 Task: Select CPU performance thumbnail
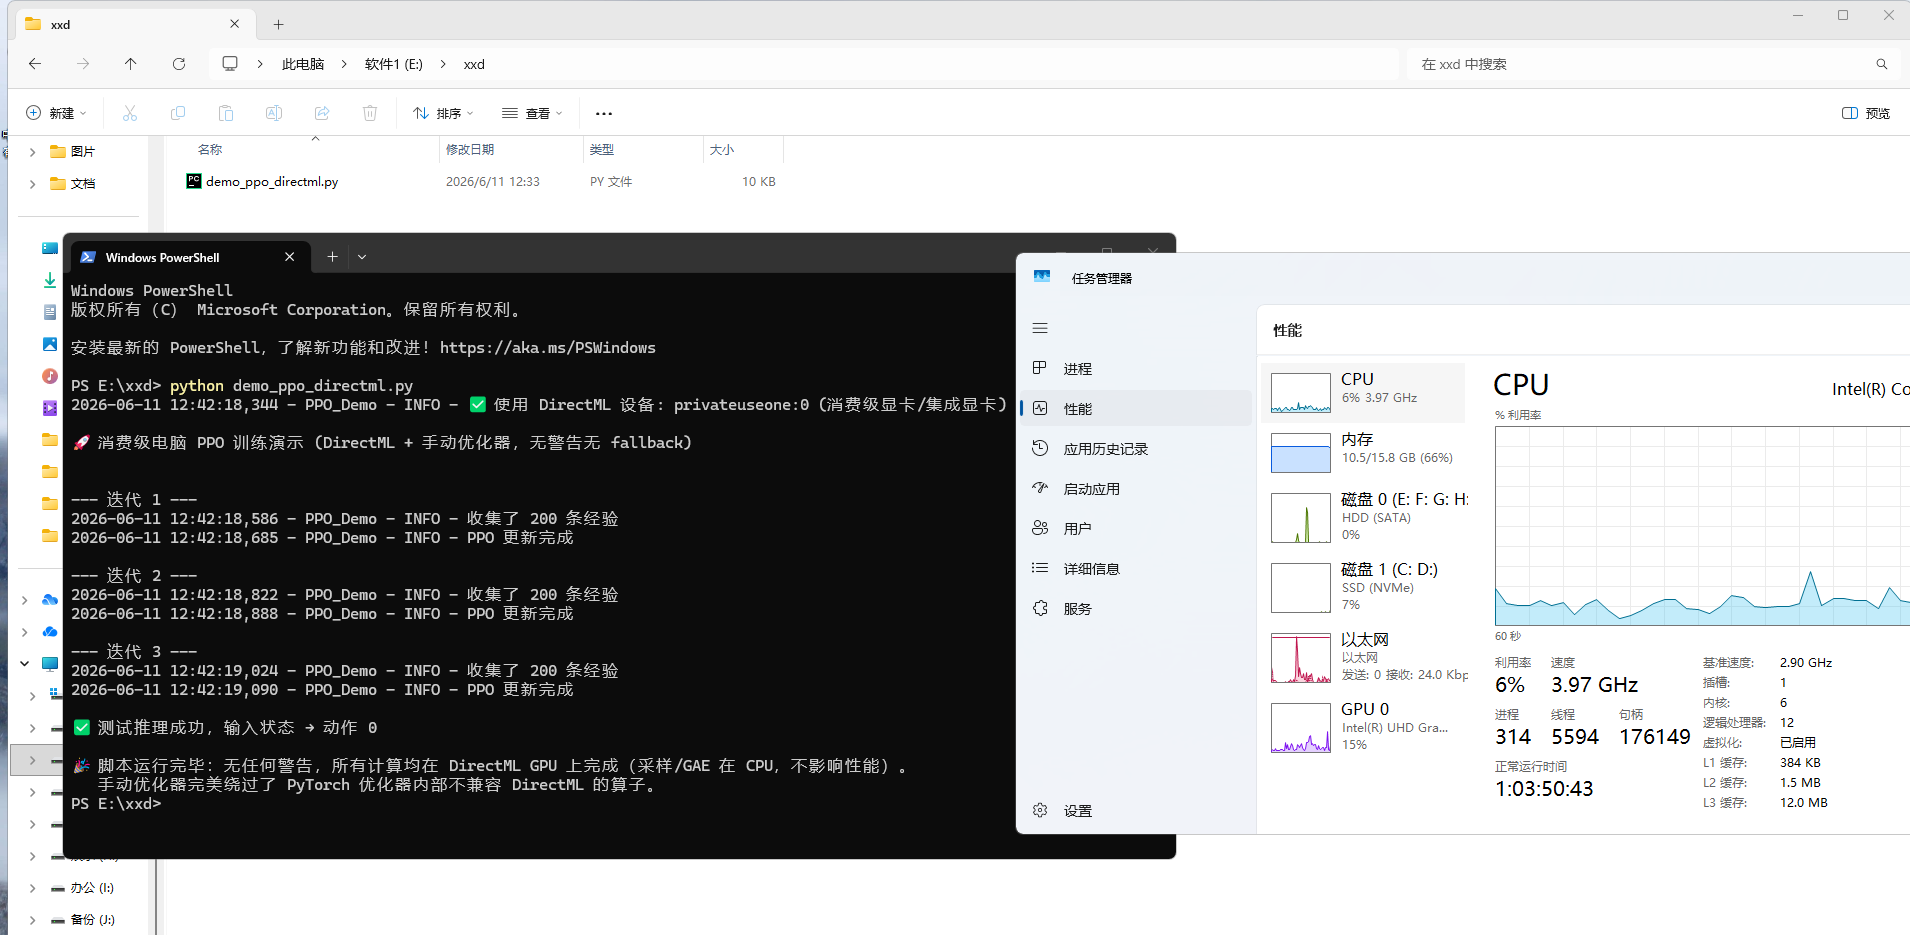1365,392
